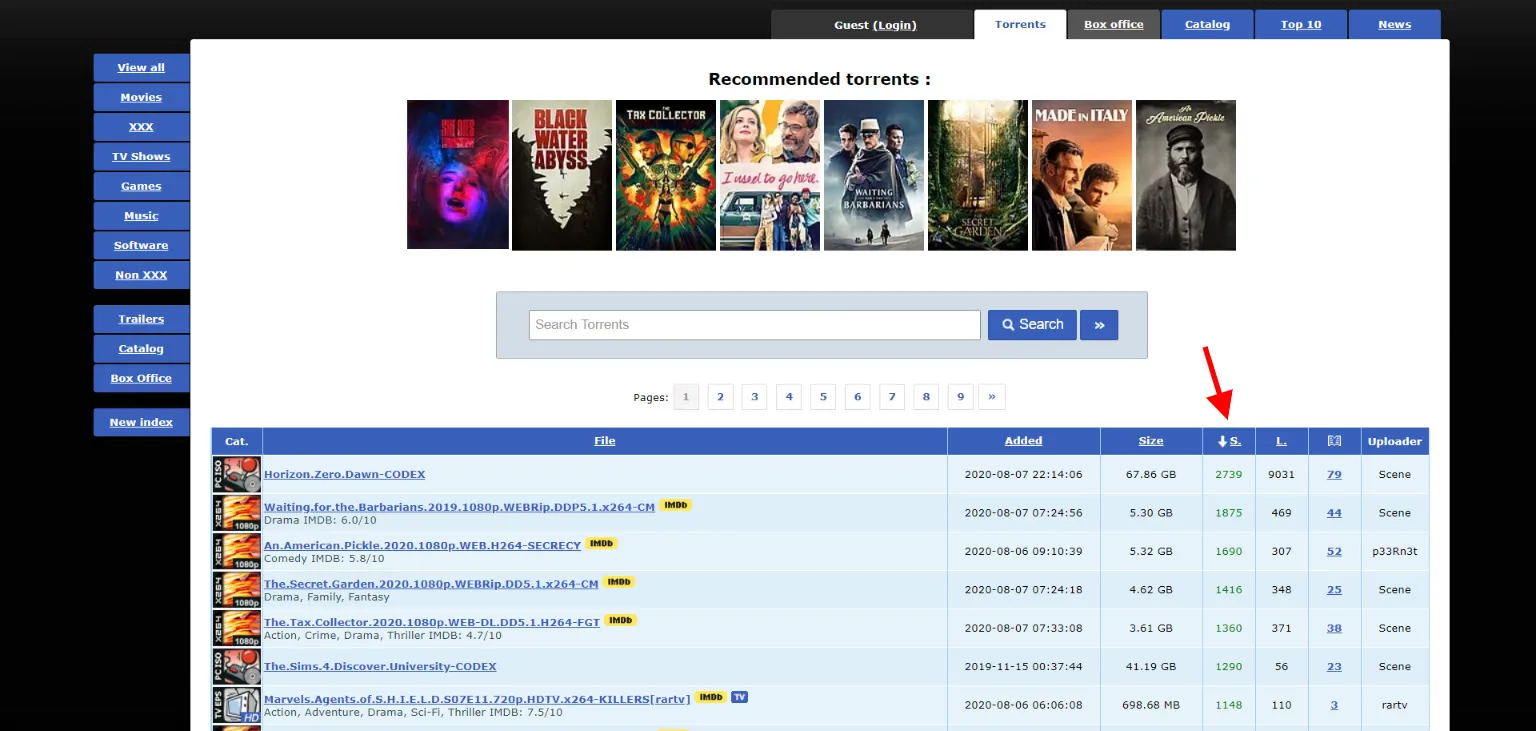This screenshot has height=731, width=1536.
Task: Open The.Sims.4.Discover.University-CODEX link
Action: pyautogui.click(x=380, y=667)
